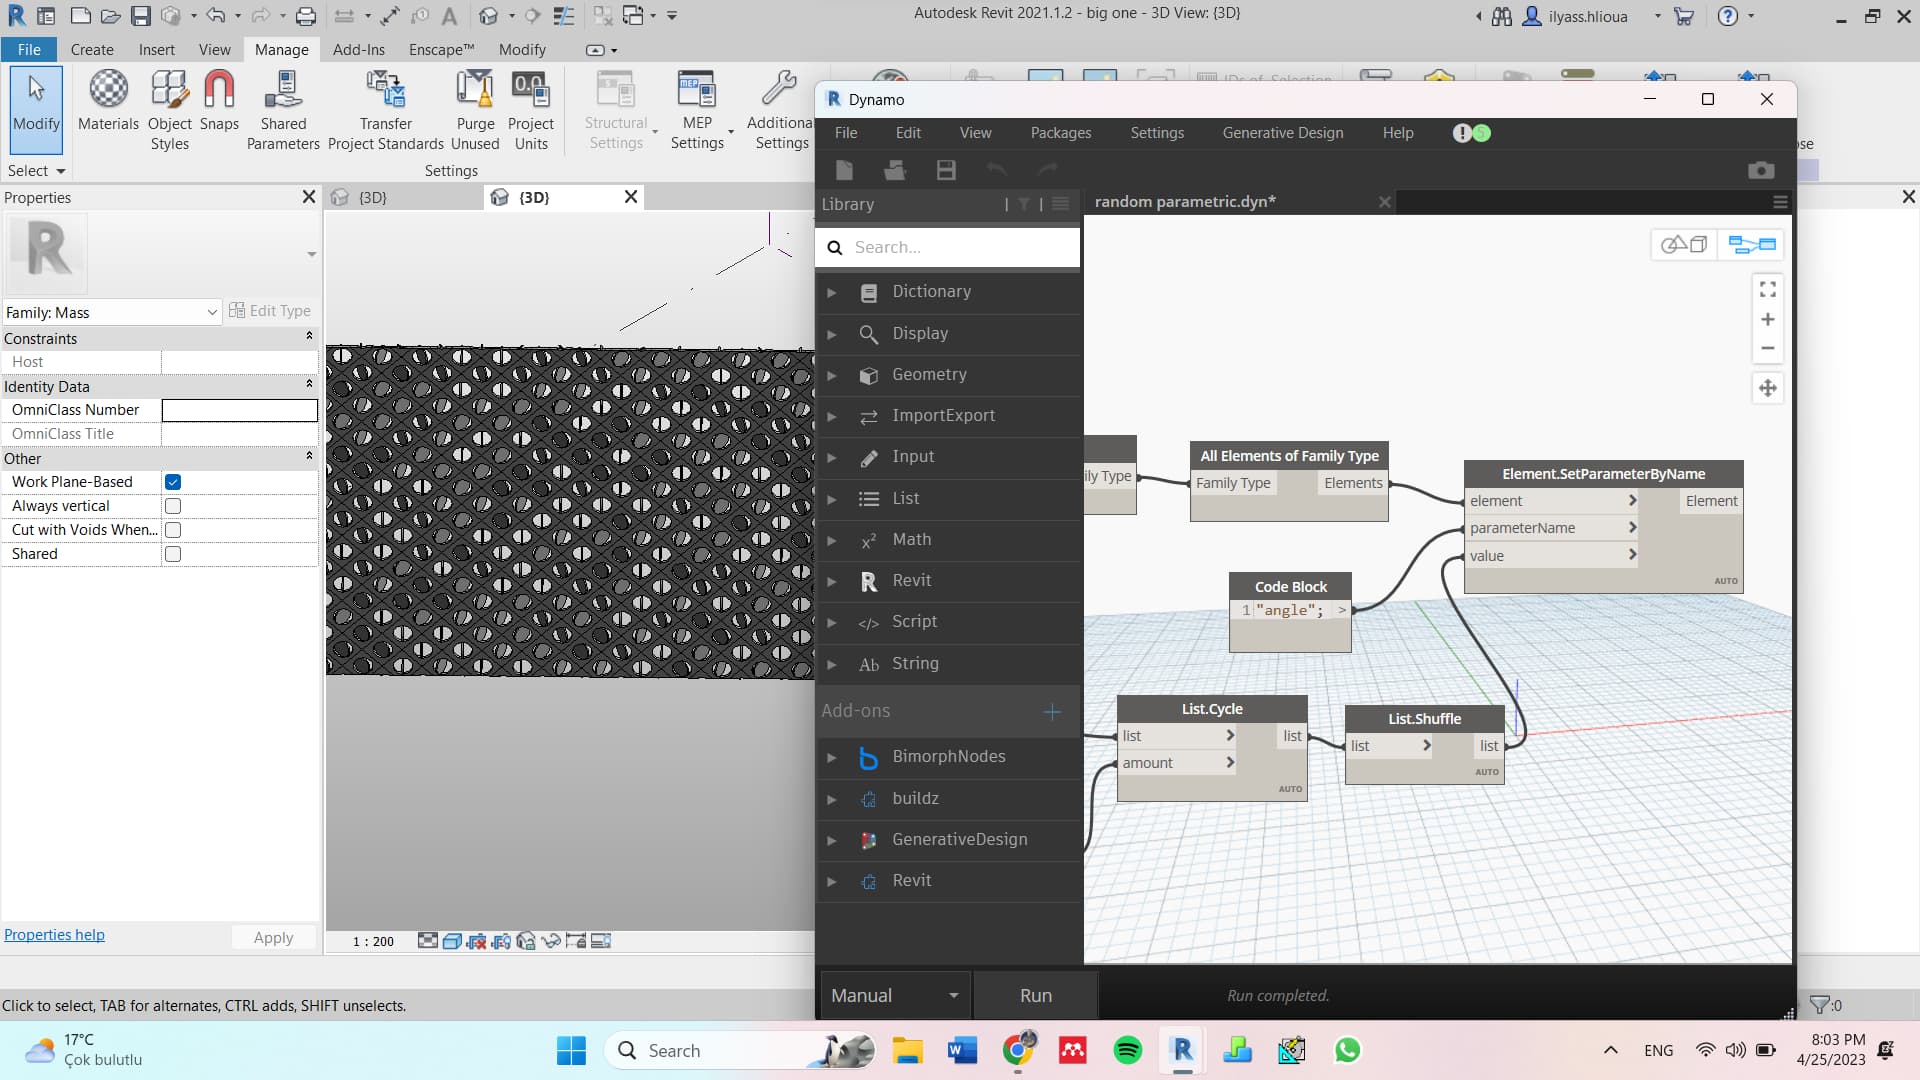Open Shared Parameters
The width and height of the screenshot is (1920, 1080).
tap(283, 110)
